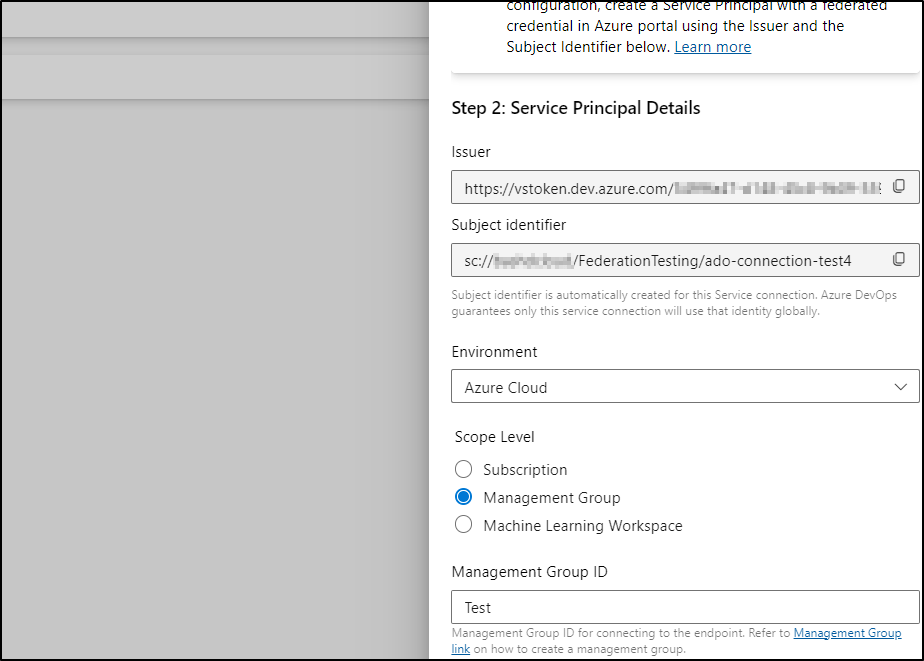
Task: Follow the Management Group link
Action: pyautogui.click(x=846, y=633)
